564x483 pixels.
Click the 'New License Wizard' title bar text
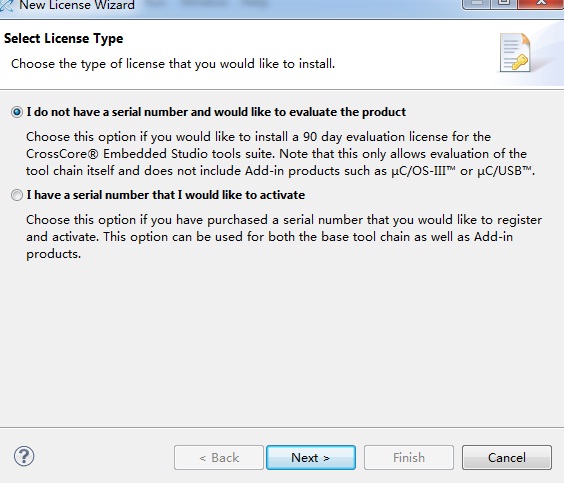pyautogui.click(x=77, y=5)
